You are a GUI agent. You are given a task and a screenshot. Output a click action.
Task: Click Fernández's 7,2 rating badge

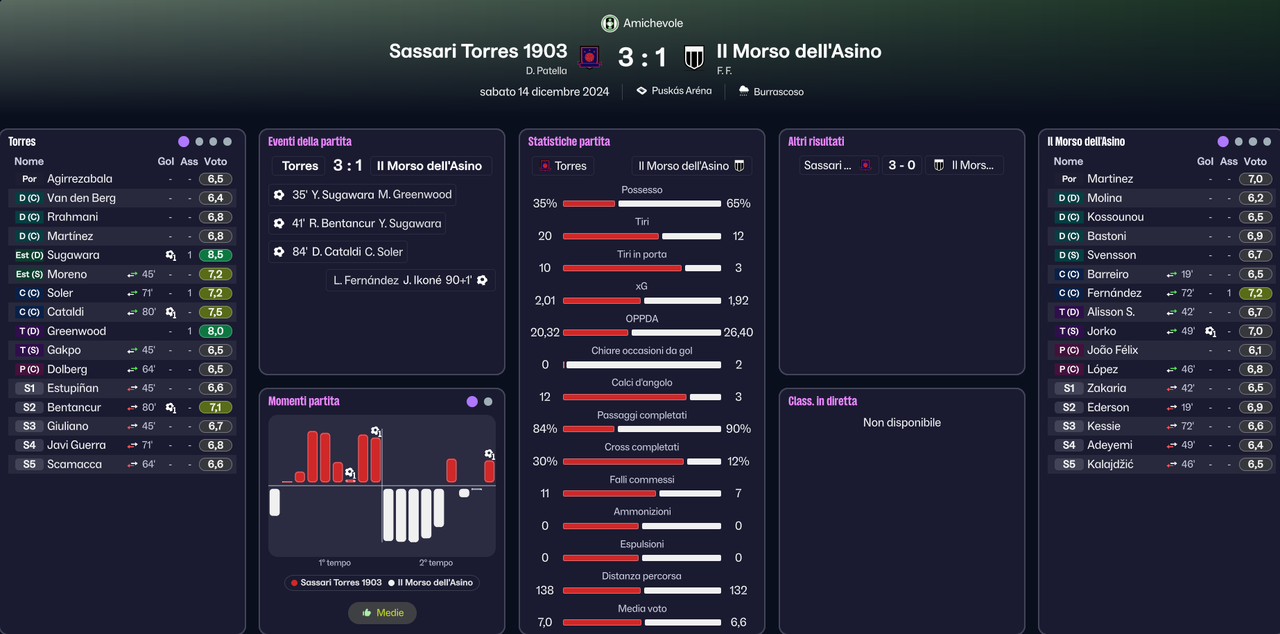click(1255, 293)
